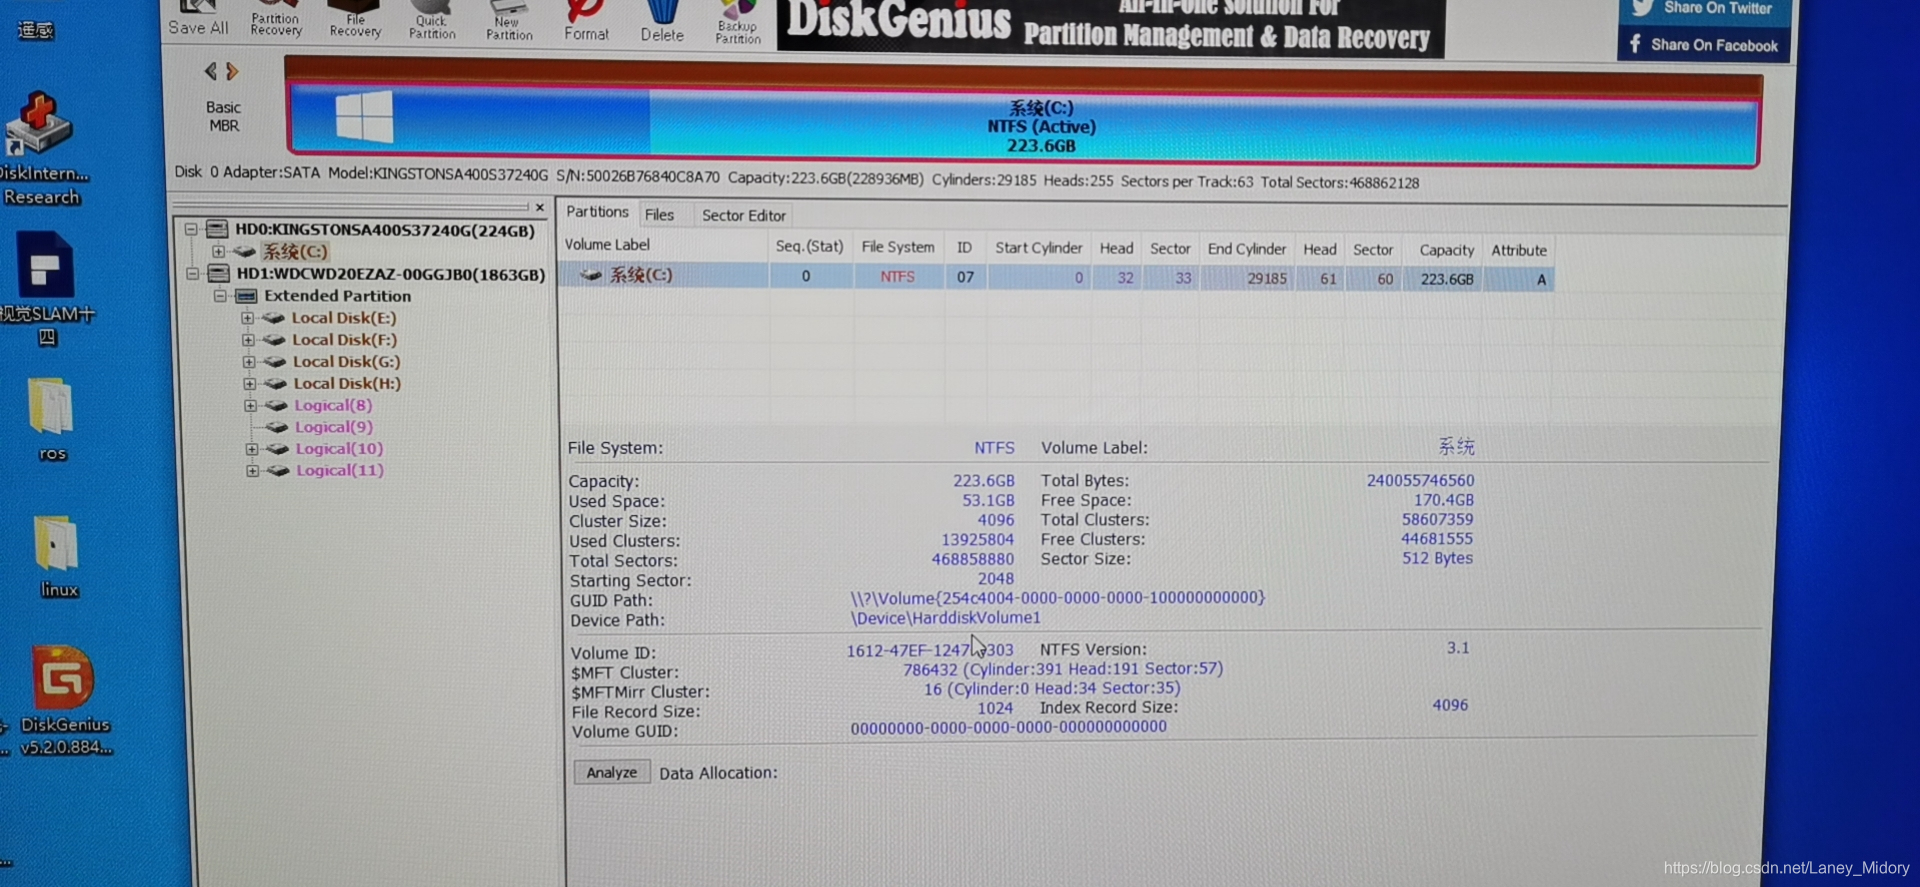Open the 视觉SLAM十四 desktop file icon
The width and height of the screenshot is (1920, 887).
click(x=46, y=289)
